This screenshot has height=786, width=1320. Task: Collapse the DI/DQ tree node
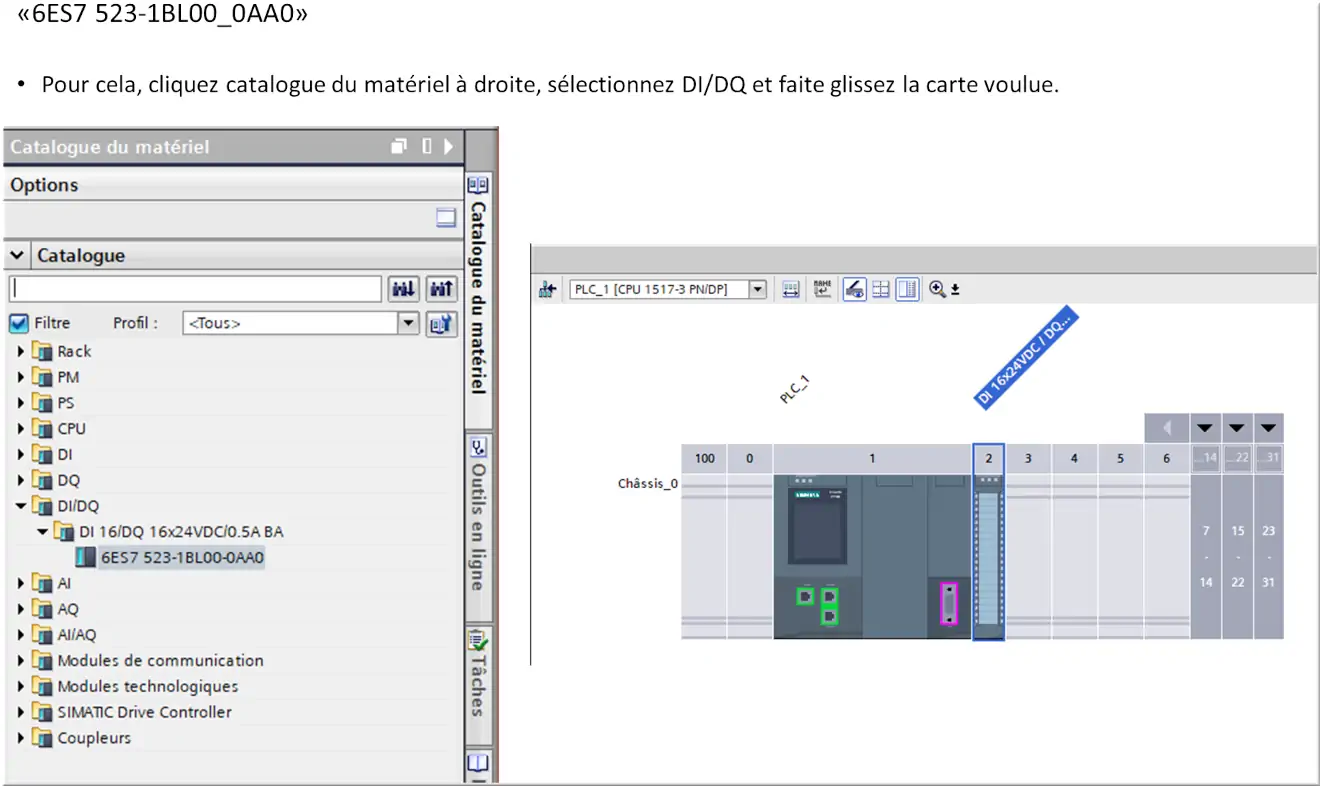(21, 506)
